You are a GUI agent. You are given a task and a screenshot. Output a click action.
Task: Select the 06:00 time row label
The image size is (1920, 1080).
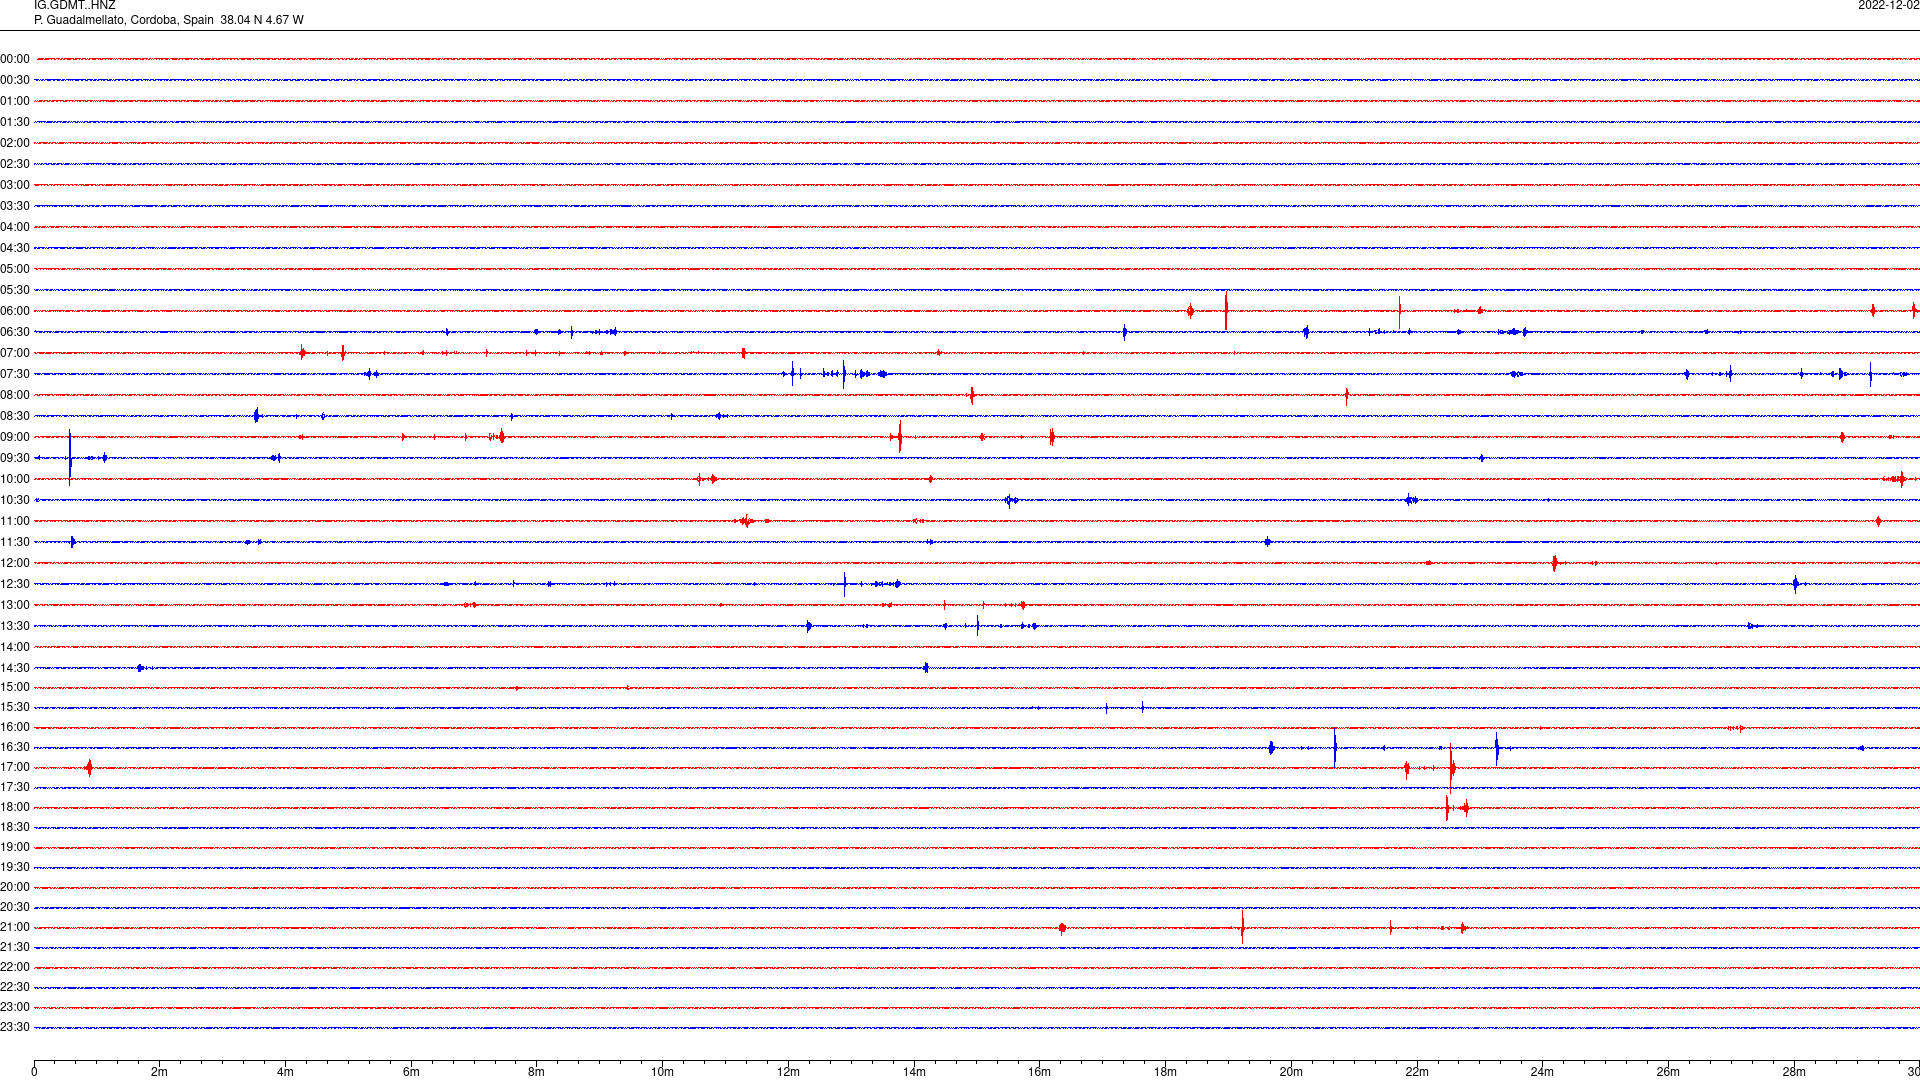point(15,311)
